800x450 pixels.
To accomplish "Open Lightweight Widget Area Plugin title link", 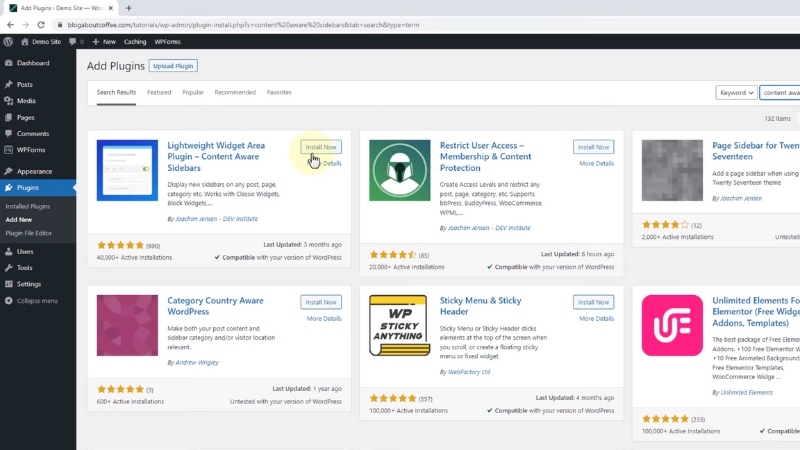I will click(x=216, y=157).
